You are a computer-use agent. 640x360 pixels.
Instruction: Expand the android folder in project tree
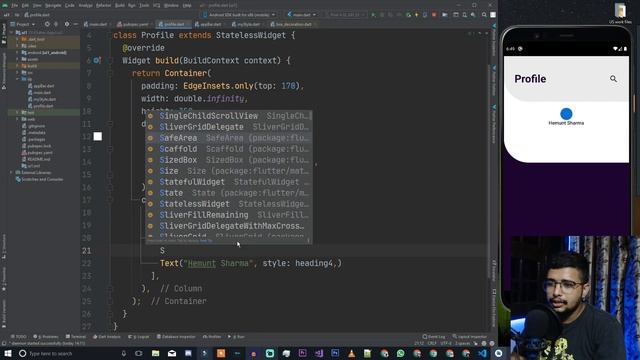click(18, 53)
